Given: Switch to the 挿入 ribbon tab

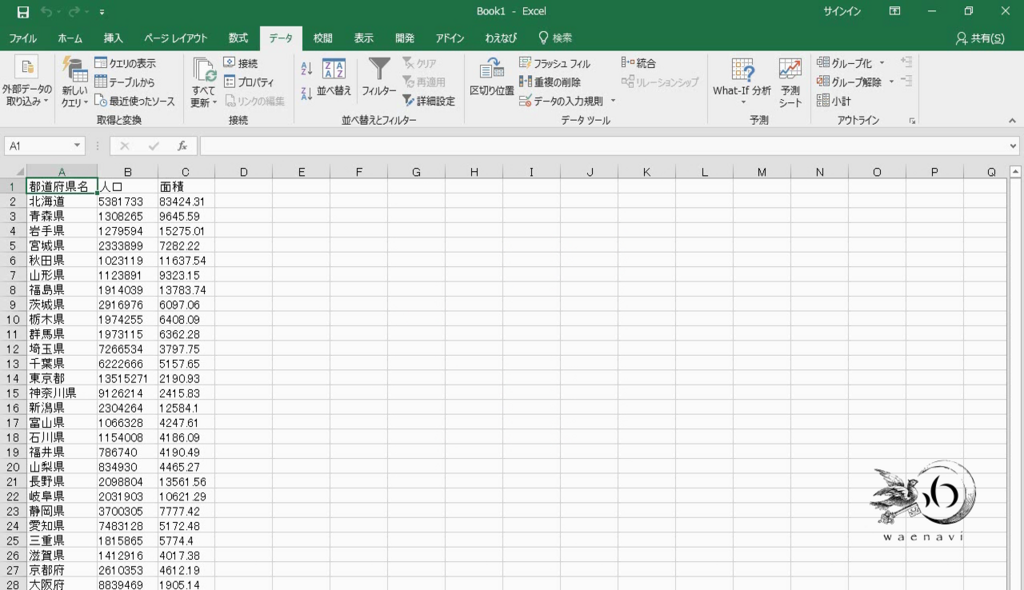Looking at the screenshot, I should [x=113, y=38].
